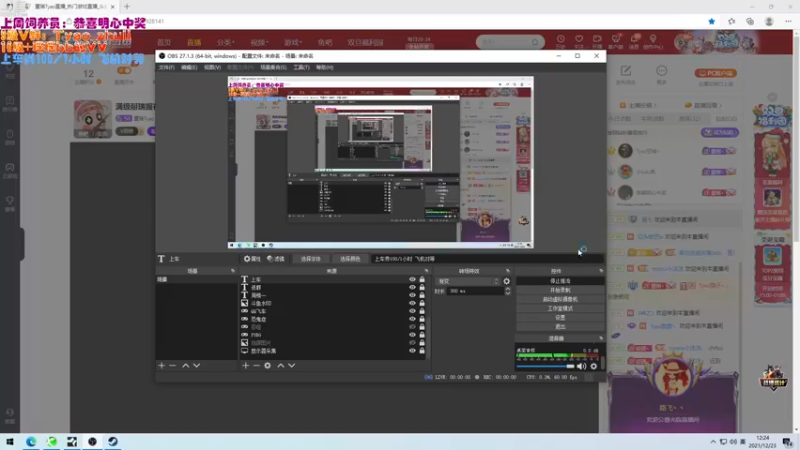Open Microsoft Edge from the taskbar
The image size is (800, 450).
tap(31, 441)
